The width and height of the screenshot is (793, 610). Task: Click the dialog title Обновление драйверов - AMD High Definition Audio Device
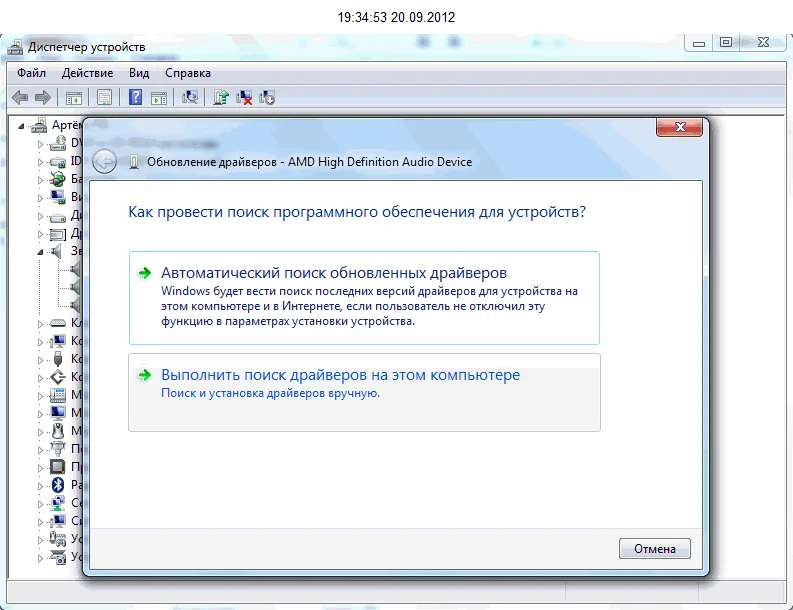point(310,162)
